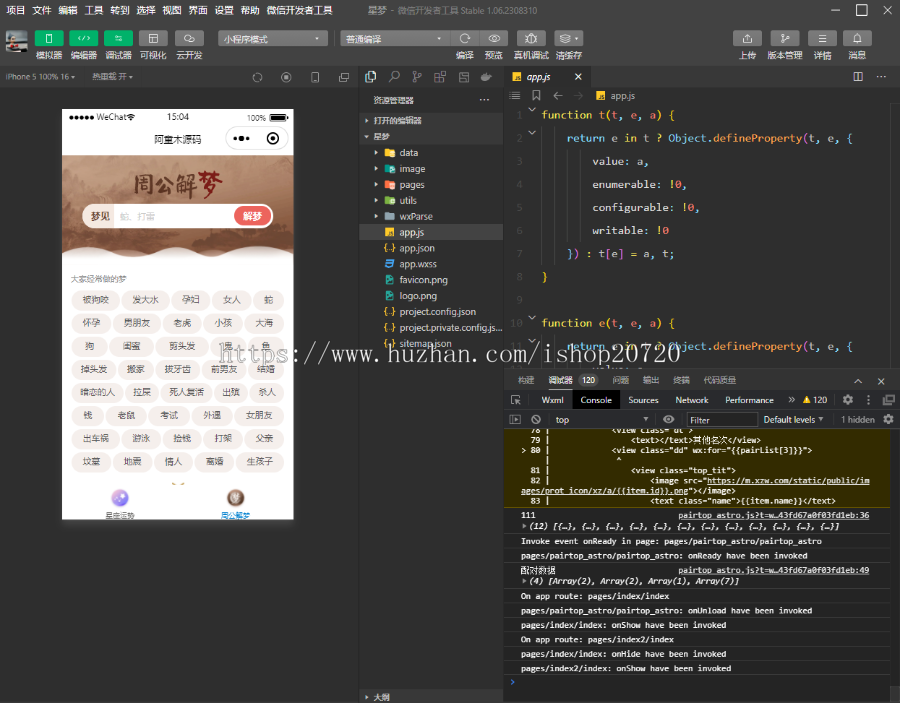900x703 pixels.
Task: Toggle the editor (编辑器) panel button
Action: [x=84, y=38]
